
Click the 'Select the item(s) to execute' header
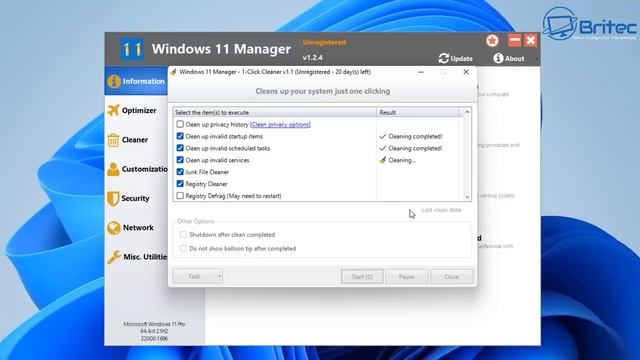click(275, 112)
